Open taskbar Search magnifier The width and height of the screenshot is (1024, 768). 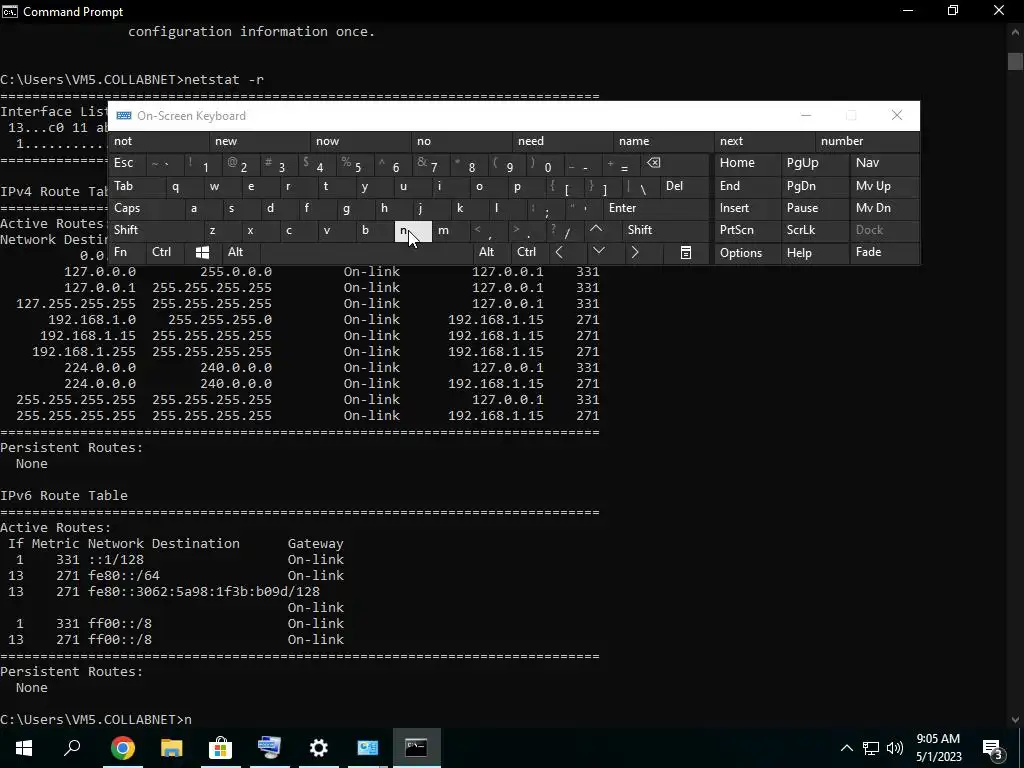coord(72,747)
